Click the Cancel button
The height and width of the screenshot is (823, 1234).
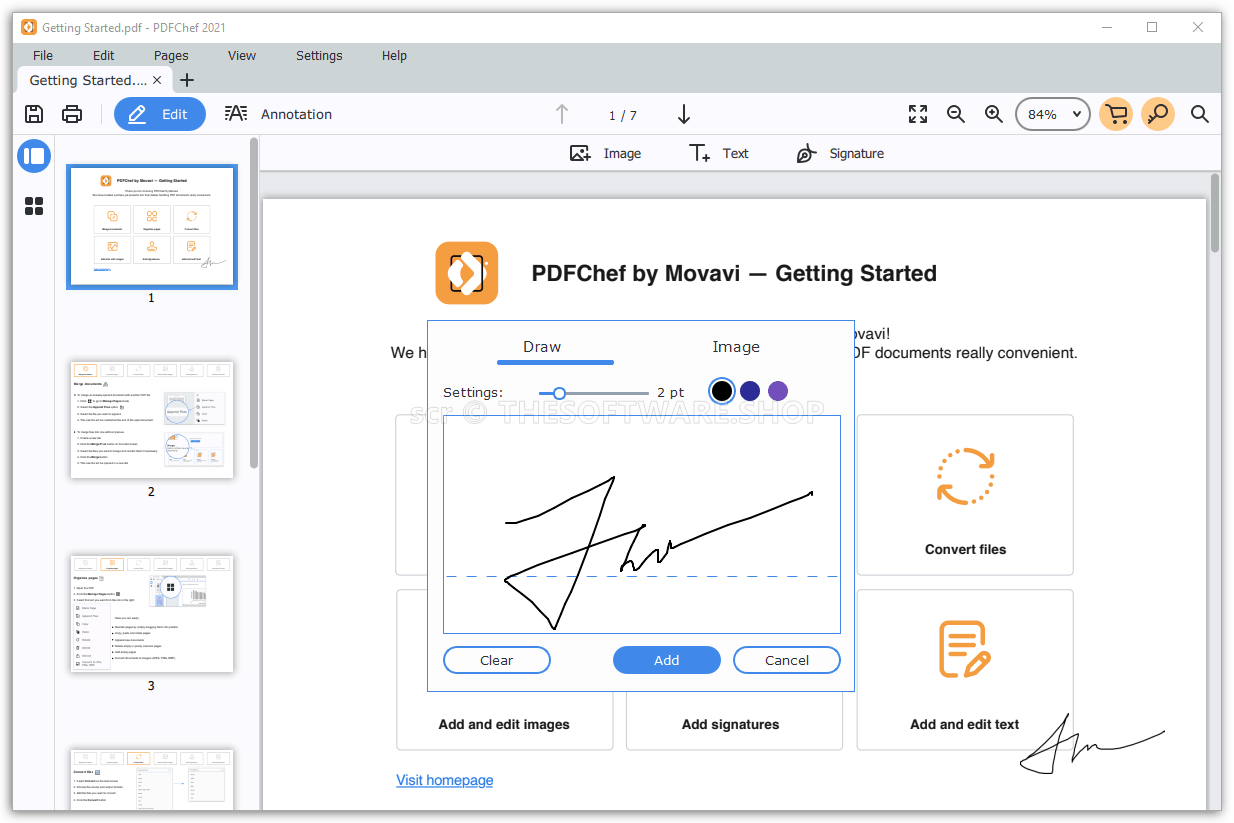coord(787,660)
